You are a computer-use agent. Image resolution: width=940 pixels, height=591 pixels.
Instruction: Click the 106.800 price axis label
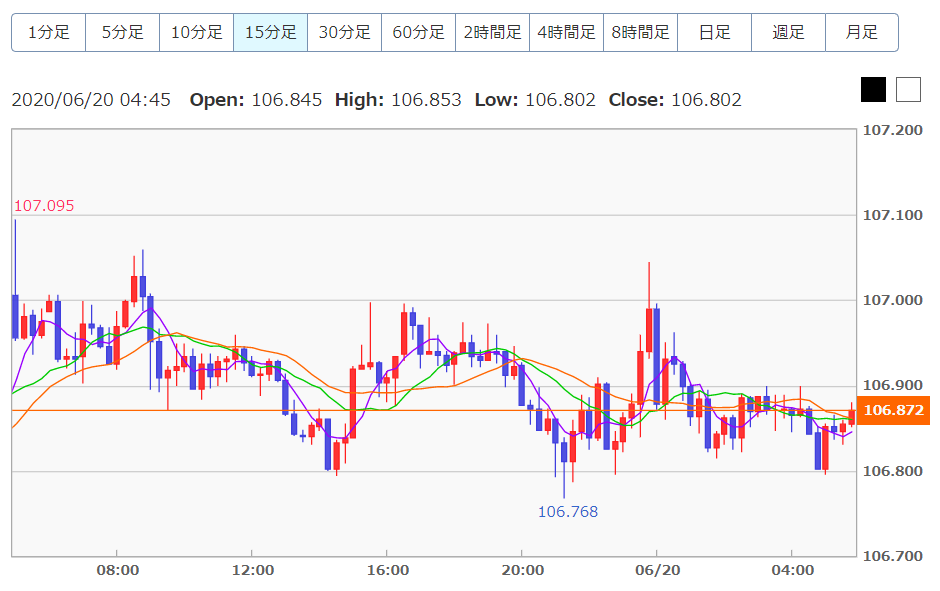pyautogui.click(x=893, y=471)
